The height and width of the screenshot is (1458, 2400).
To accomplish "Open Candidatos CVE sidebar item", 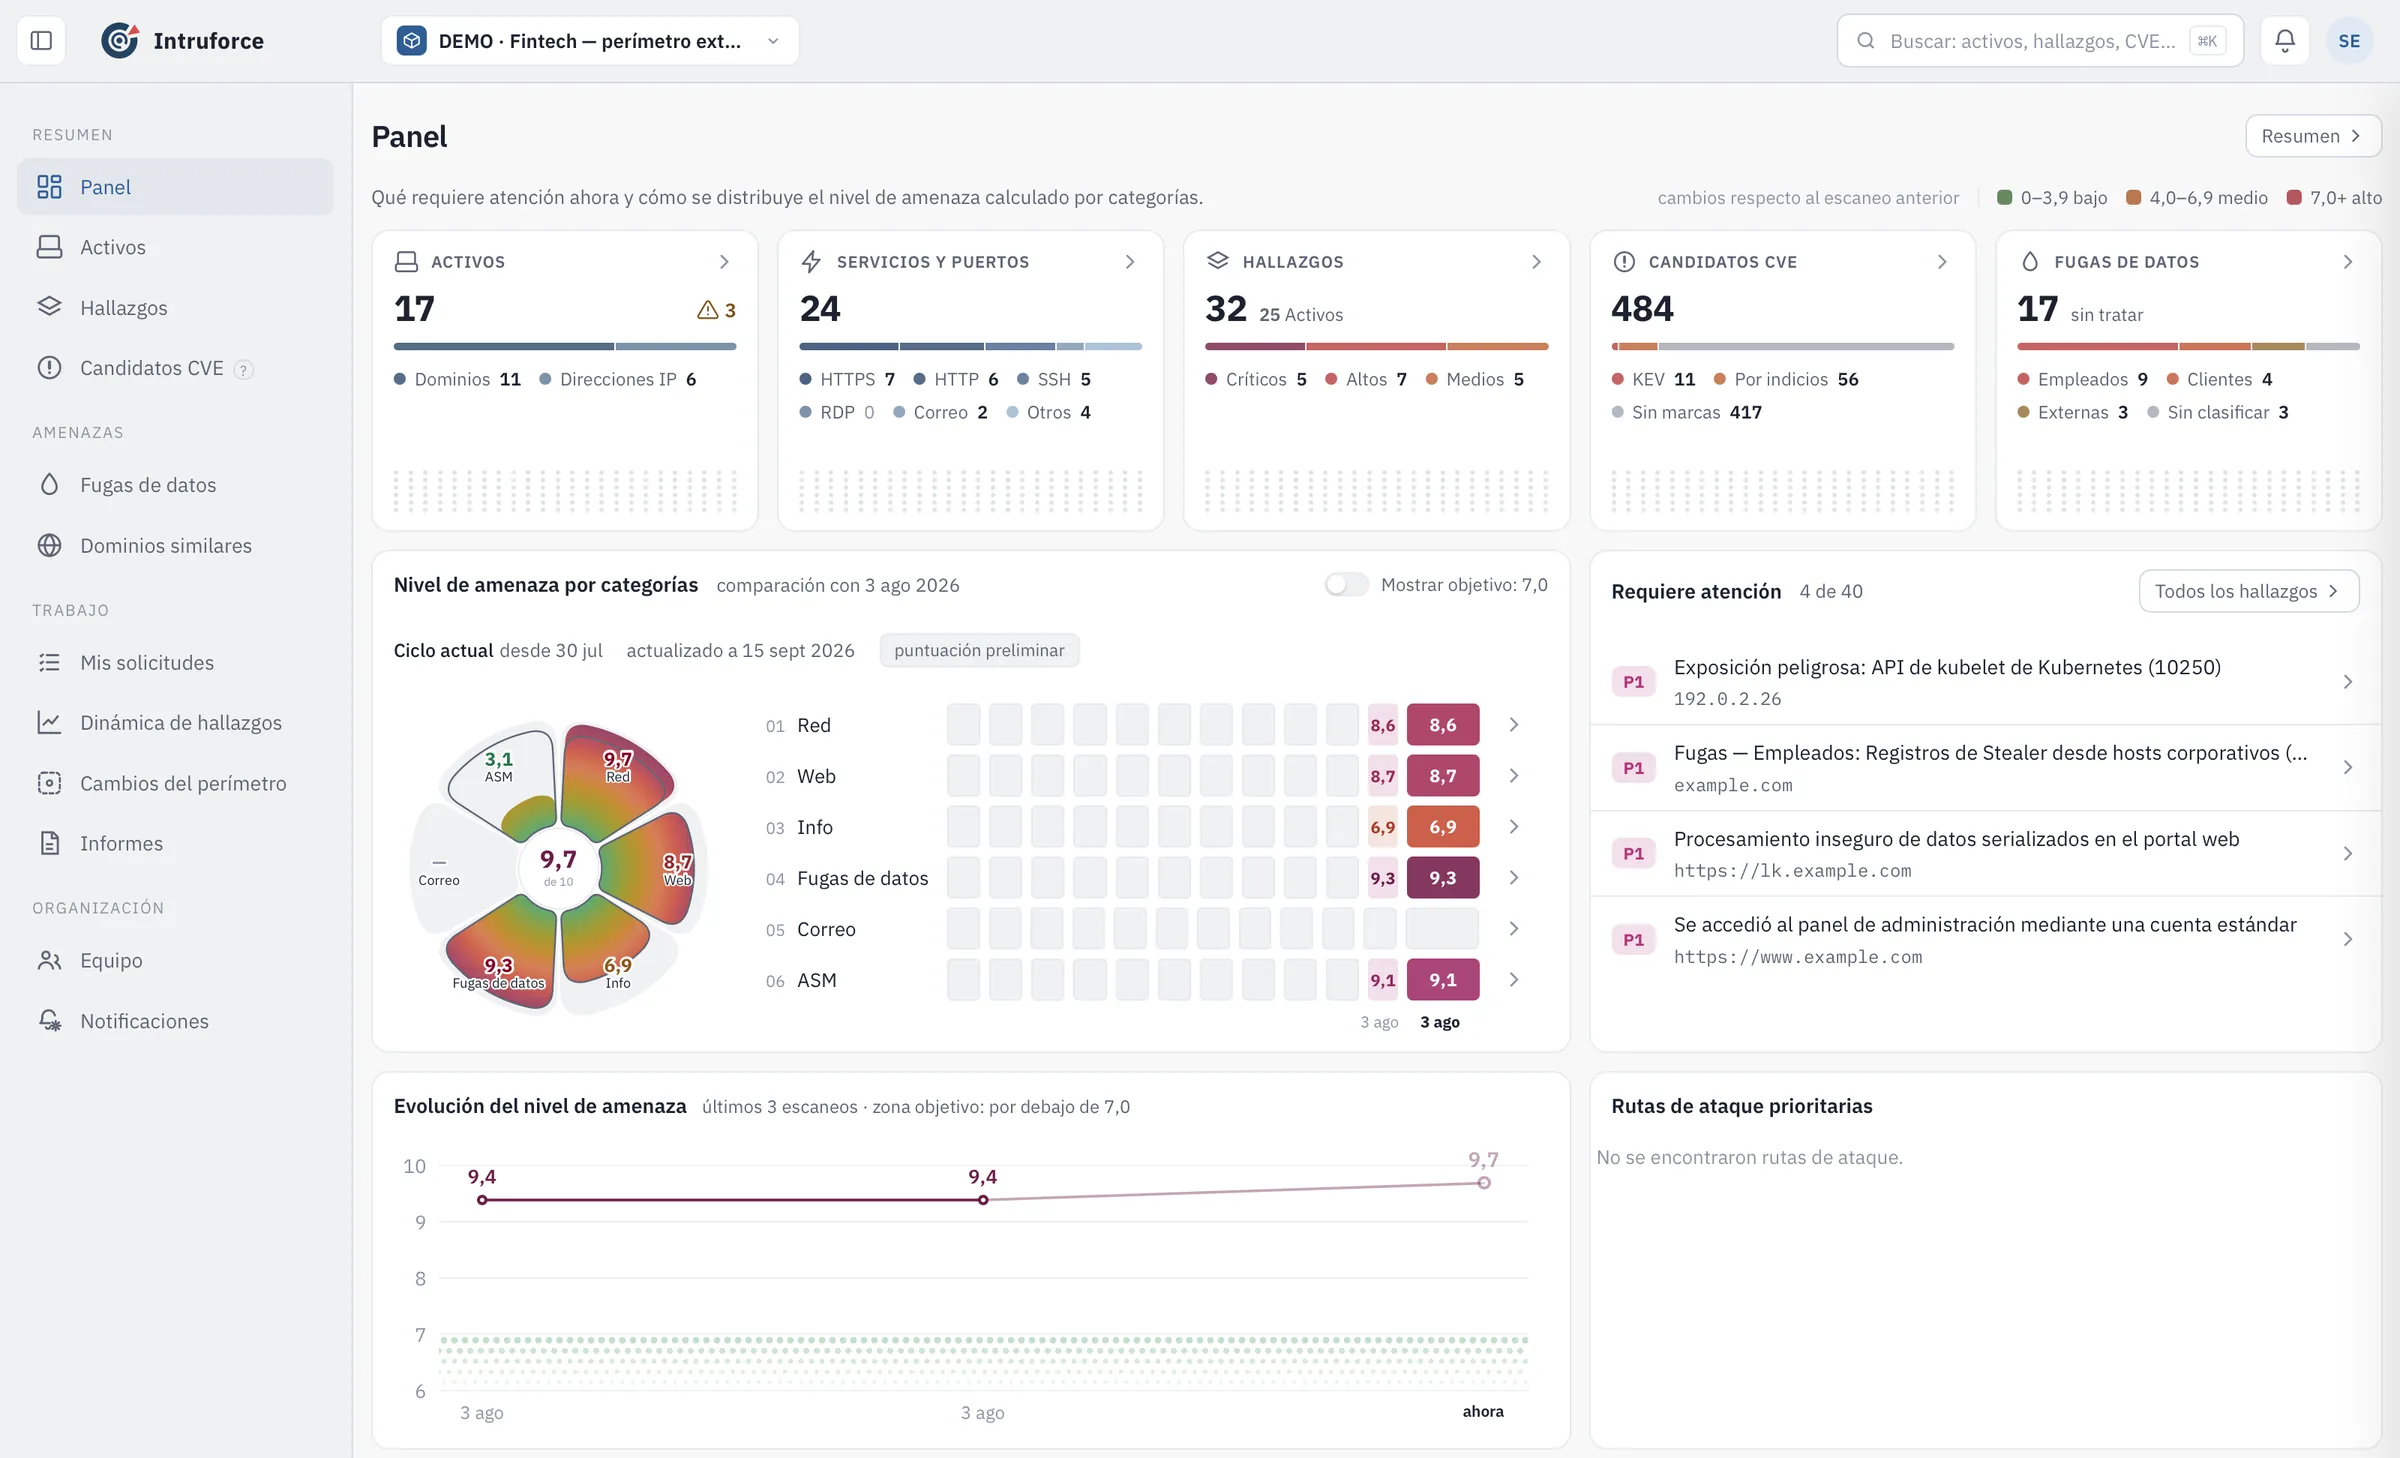I will (175, 368).
